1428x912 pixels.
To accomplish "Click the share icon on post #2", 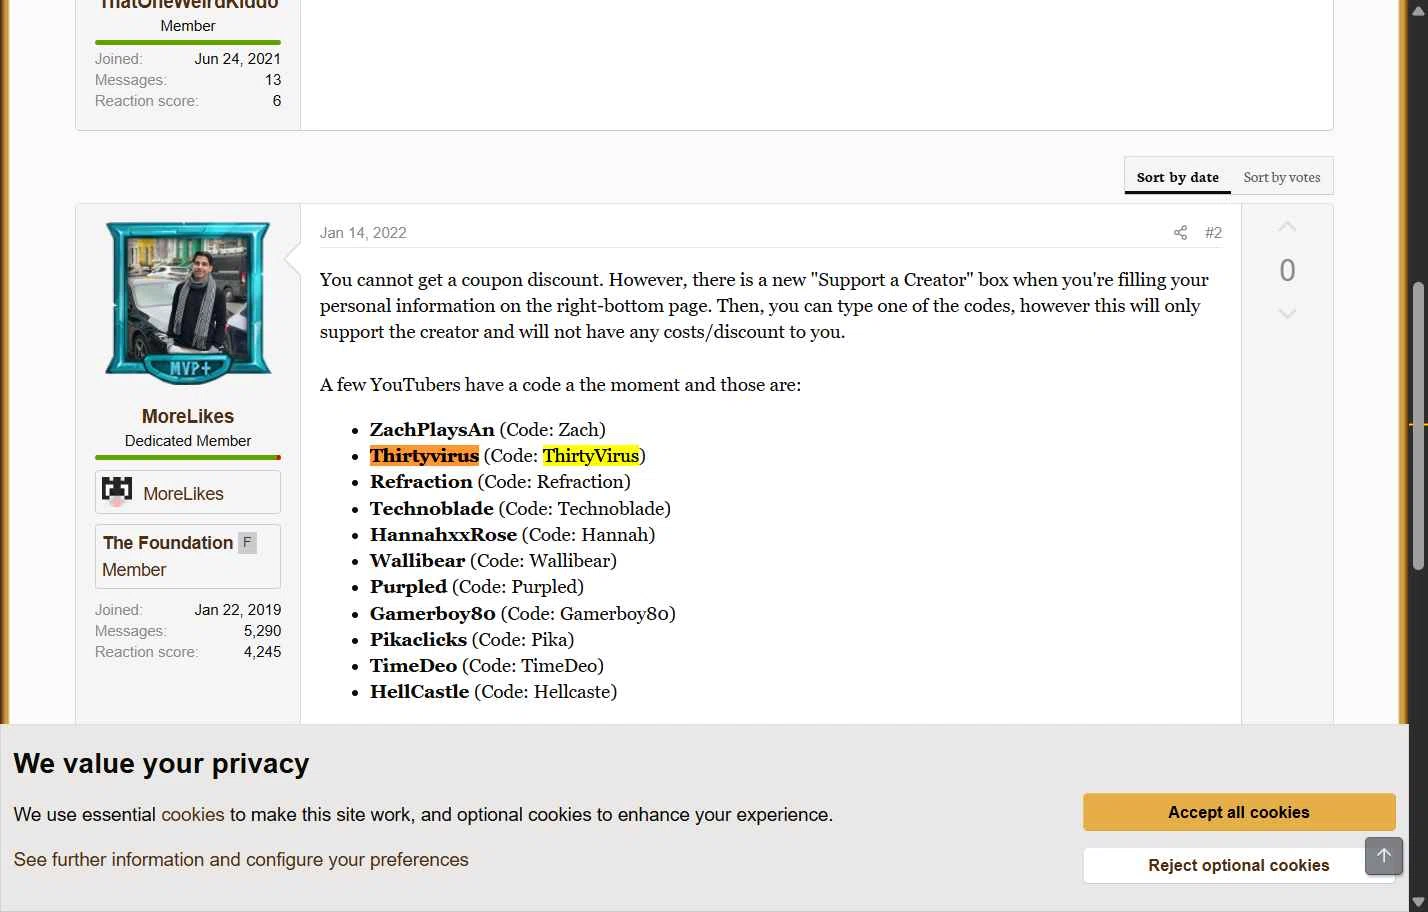I will click(1180, 233).
